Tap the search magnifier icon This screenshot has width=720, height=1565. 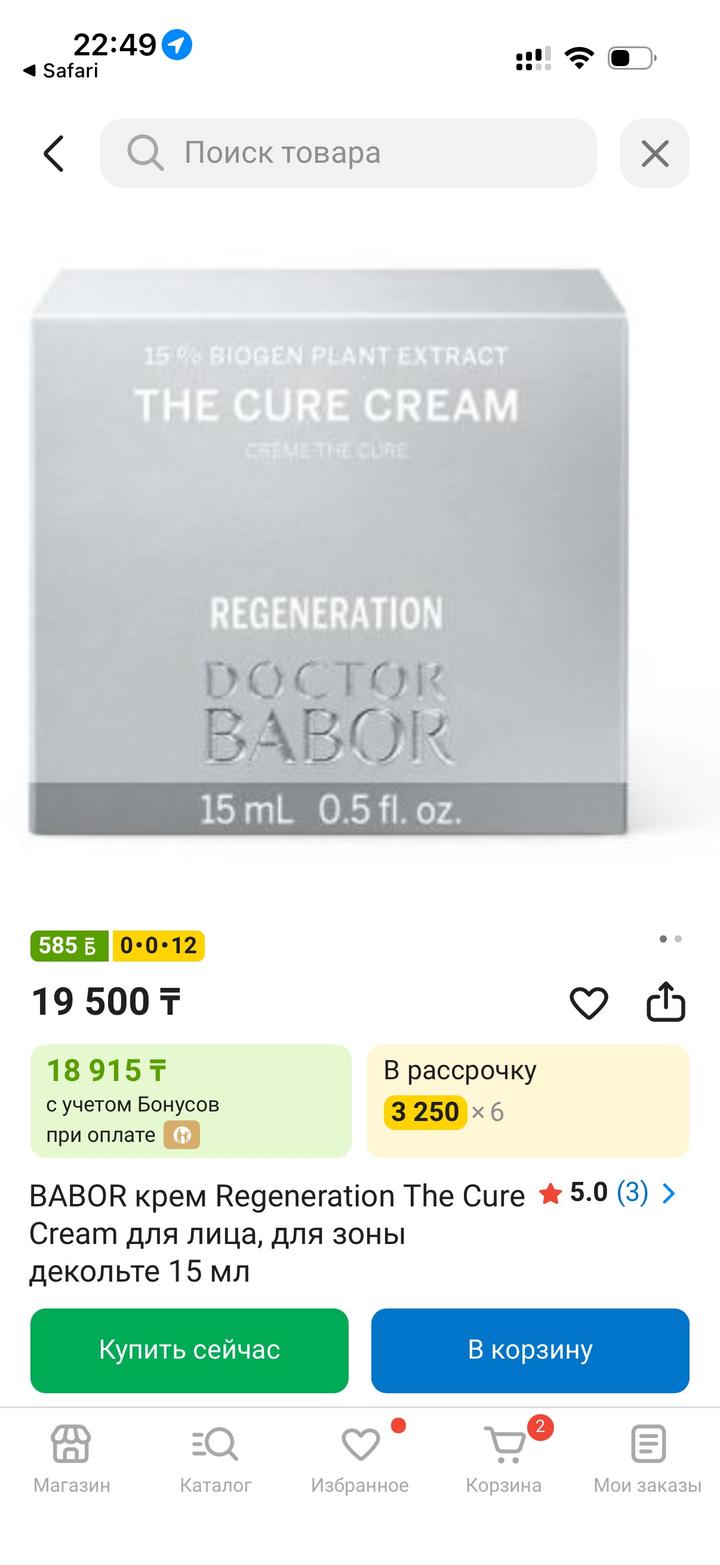(146, 154)
